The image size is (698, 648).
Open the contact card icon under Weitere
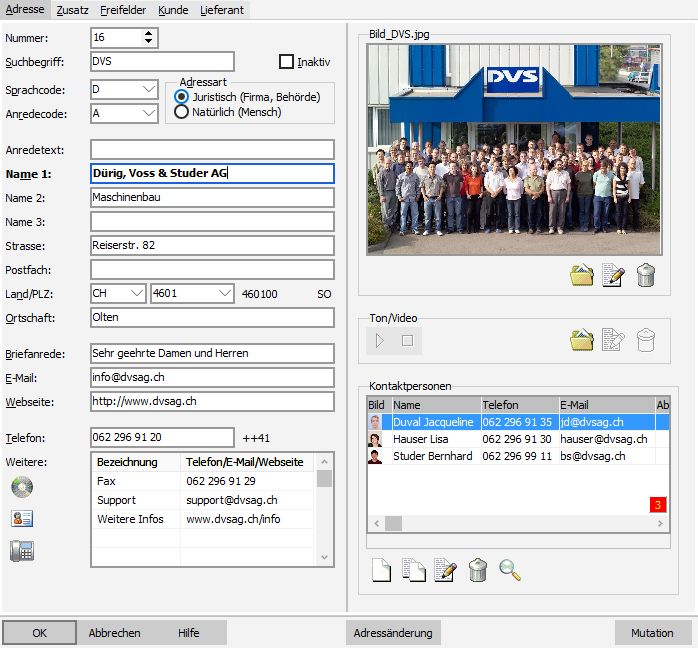click(x=21, y=518)
